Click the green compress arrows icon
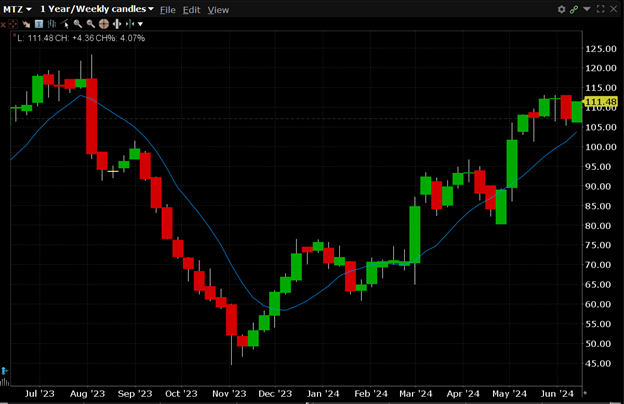Image resolution: width=624 pixels, height=404 pixels. pos(130,24)
